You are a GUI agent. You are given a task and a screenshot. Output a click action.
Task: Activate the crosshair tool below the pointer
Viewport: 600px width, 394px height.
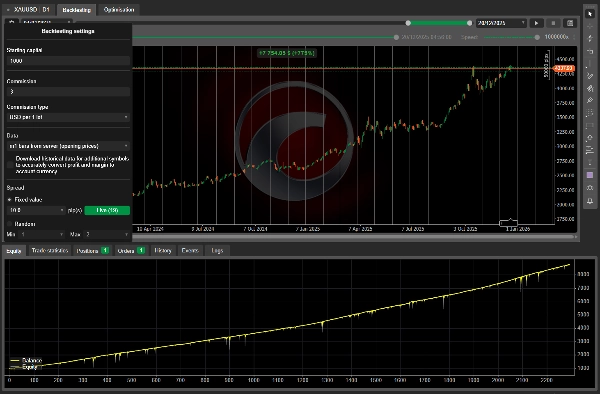590,26
